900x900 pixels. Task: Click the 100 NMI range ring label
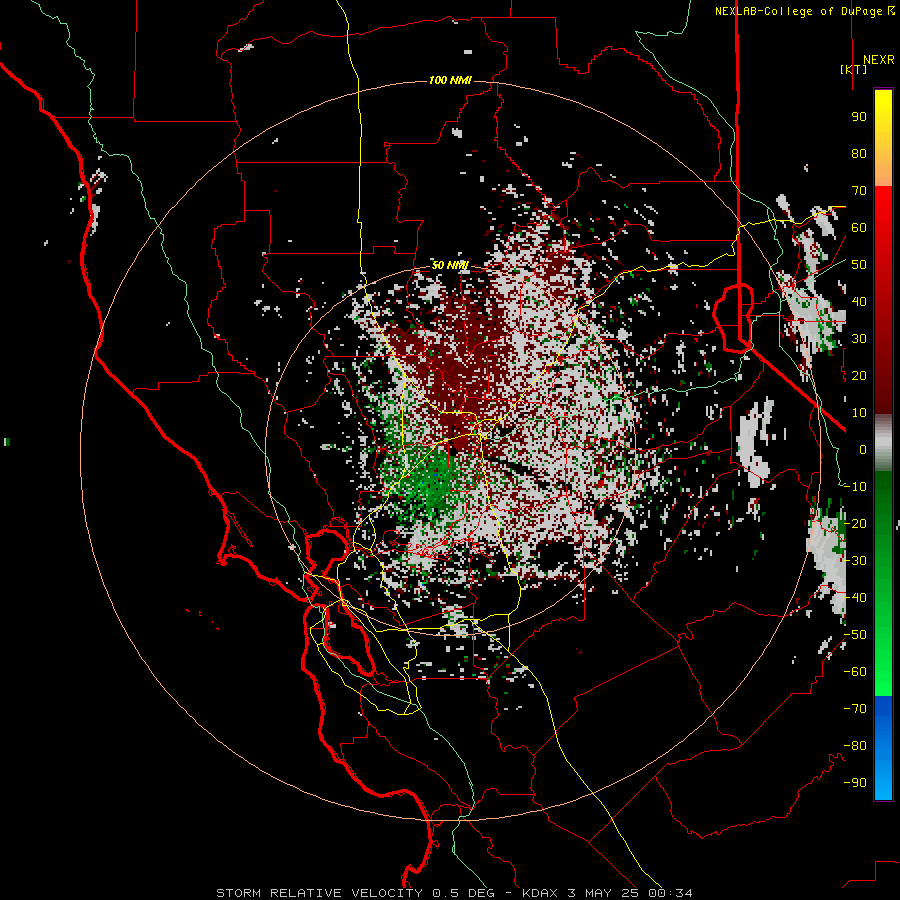tap(451, 80)
